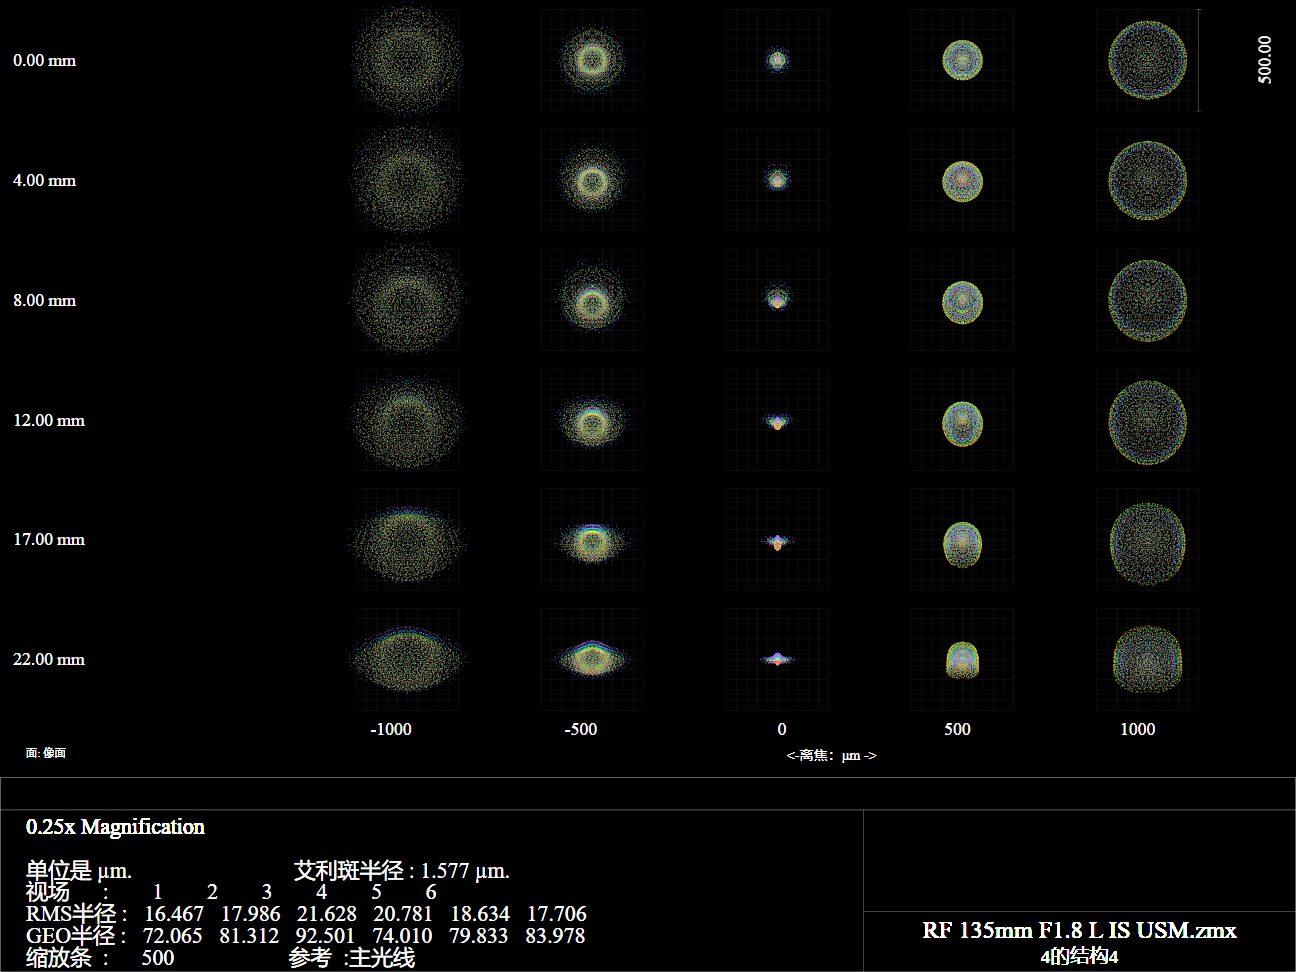The image size is (1296, 972).
Task: Click the 4的结构4 configuration label
Action: (1079, 956)
